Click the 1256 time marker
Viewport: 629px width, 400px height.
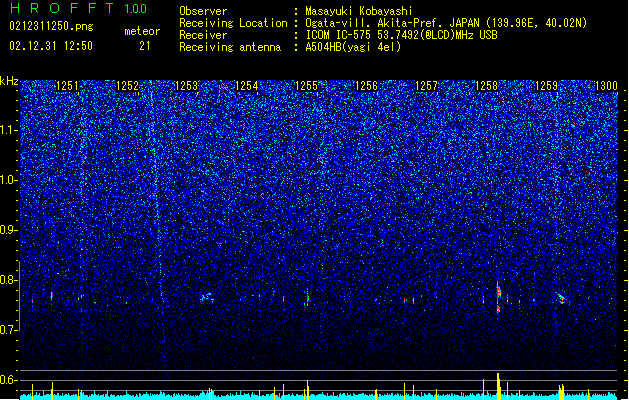coord(367,86)
